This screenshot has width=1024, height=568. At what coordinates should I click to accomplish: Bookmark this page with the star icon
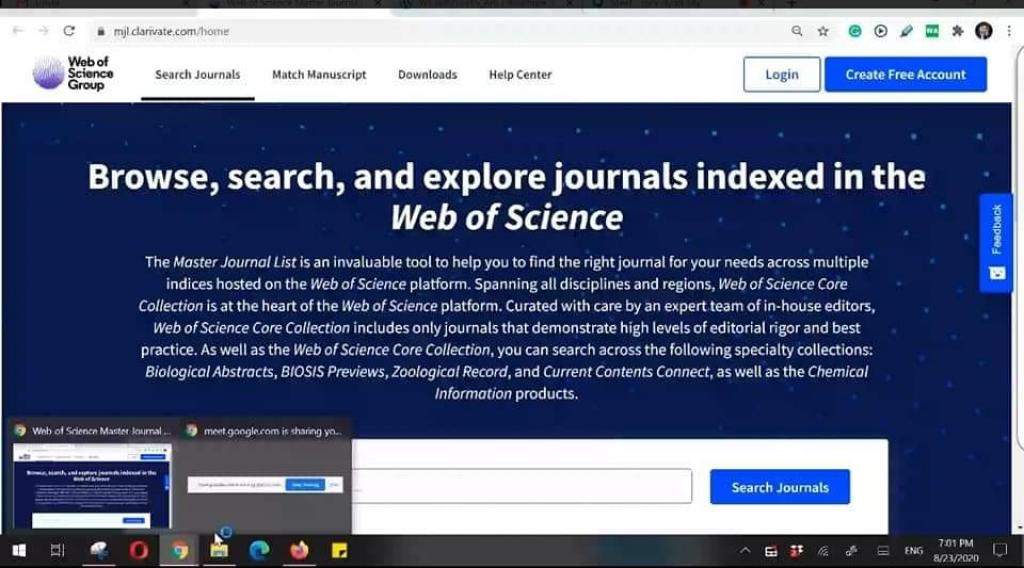(x=823, y=31)
